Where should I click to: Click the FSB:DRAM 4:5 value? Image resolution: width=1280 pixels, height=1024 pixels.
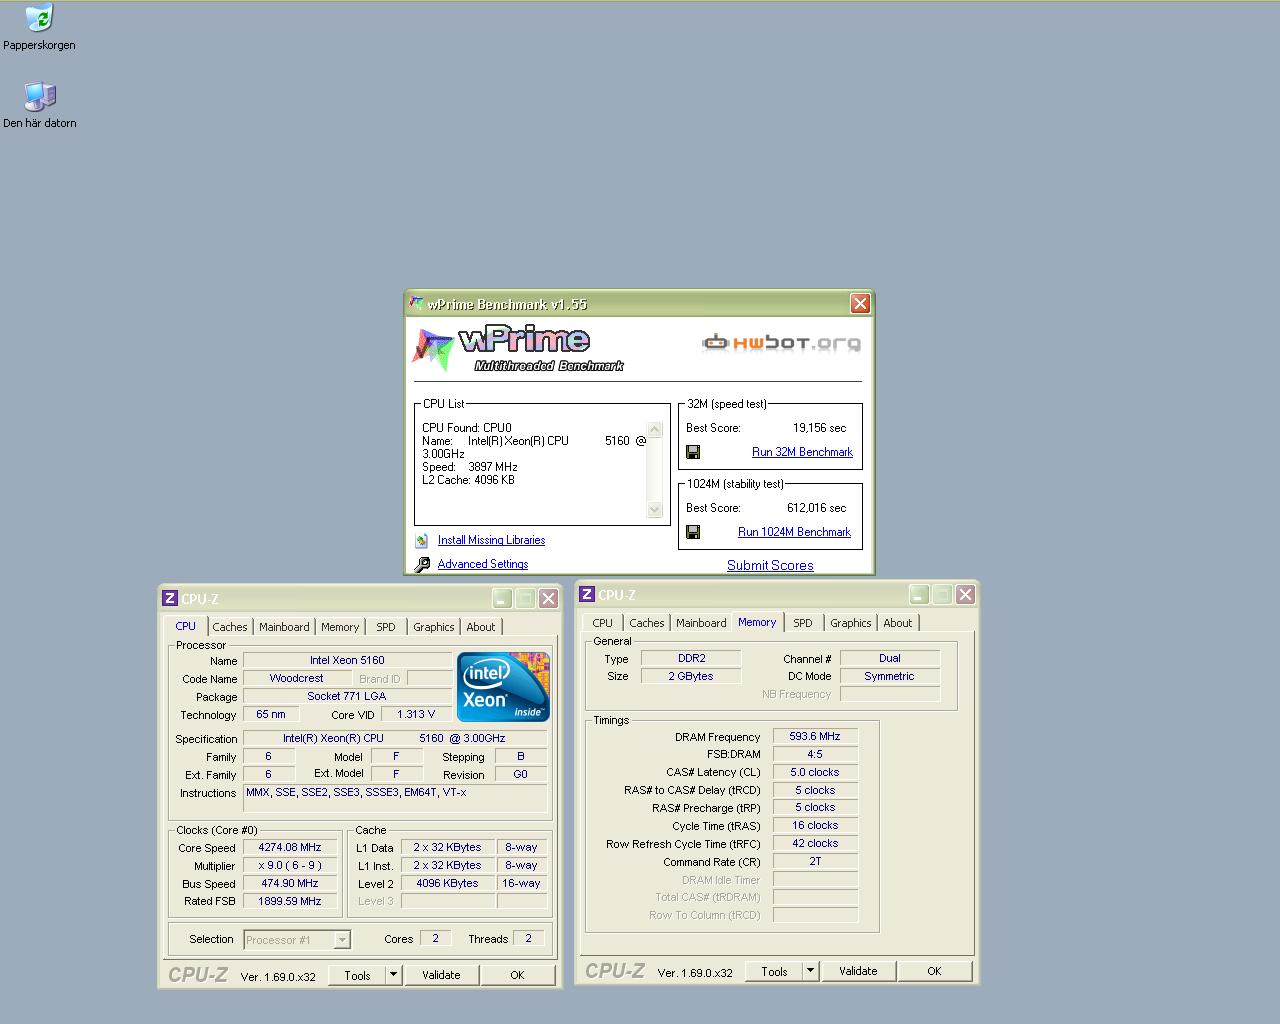815,754
